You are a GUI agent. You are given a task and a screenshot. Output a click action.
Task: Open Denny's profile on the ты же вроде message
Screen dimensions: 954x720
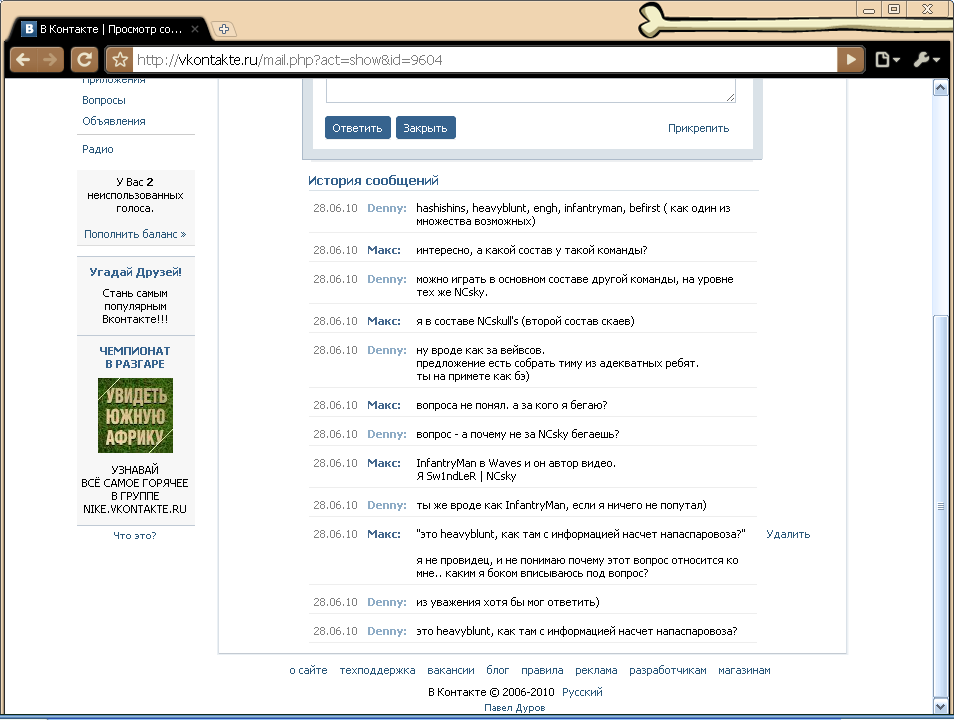coord(386,505)
